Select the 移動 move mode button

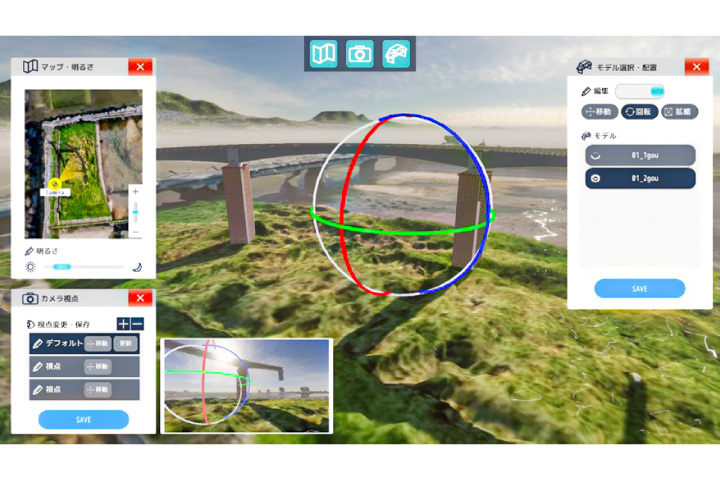(x=600, y=112)
